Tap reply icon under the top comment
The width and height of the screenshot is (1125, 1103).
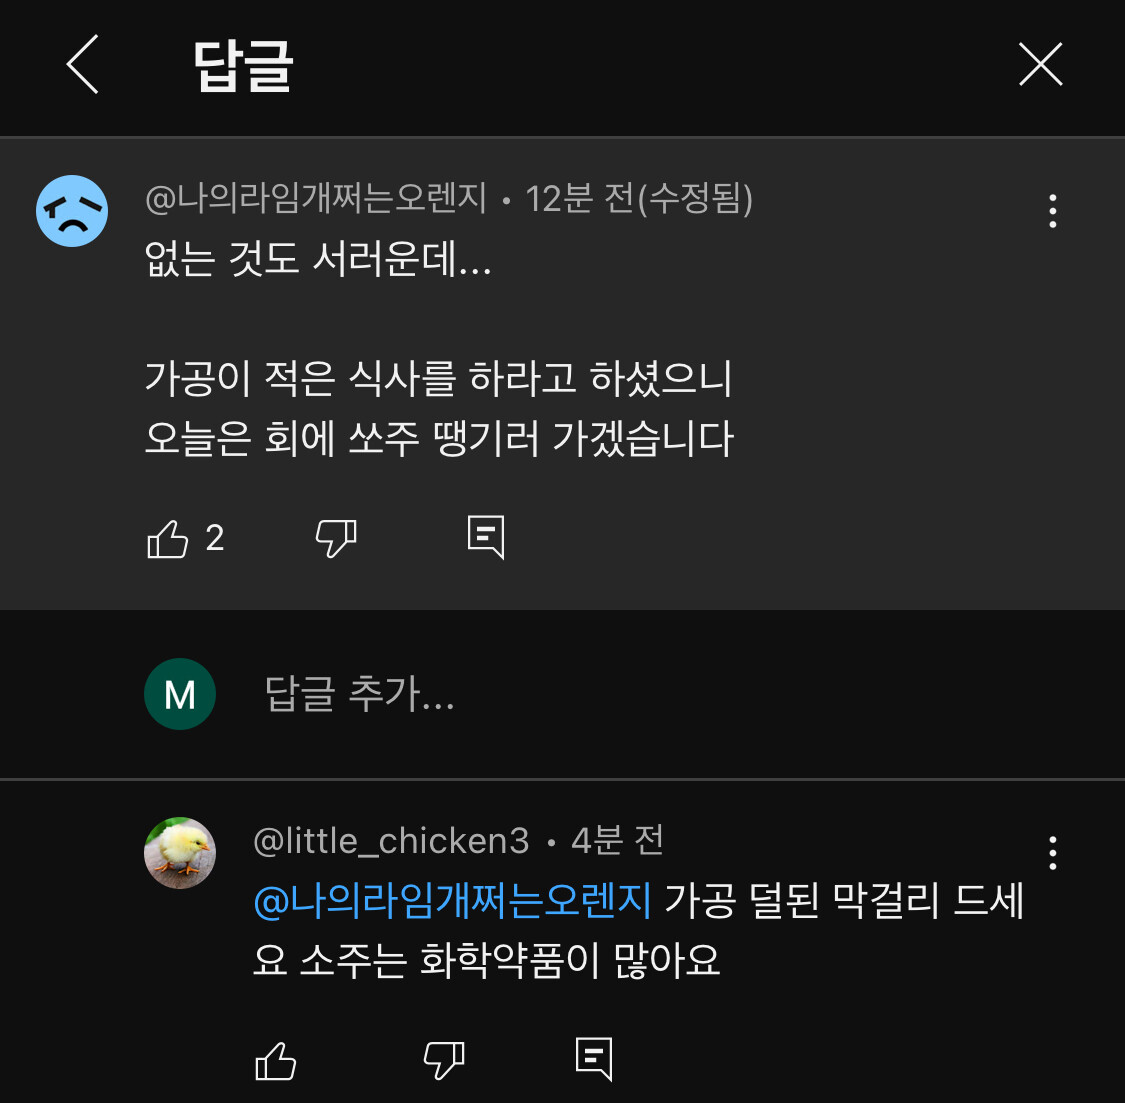(x=486, y=538)
